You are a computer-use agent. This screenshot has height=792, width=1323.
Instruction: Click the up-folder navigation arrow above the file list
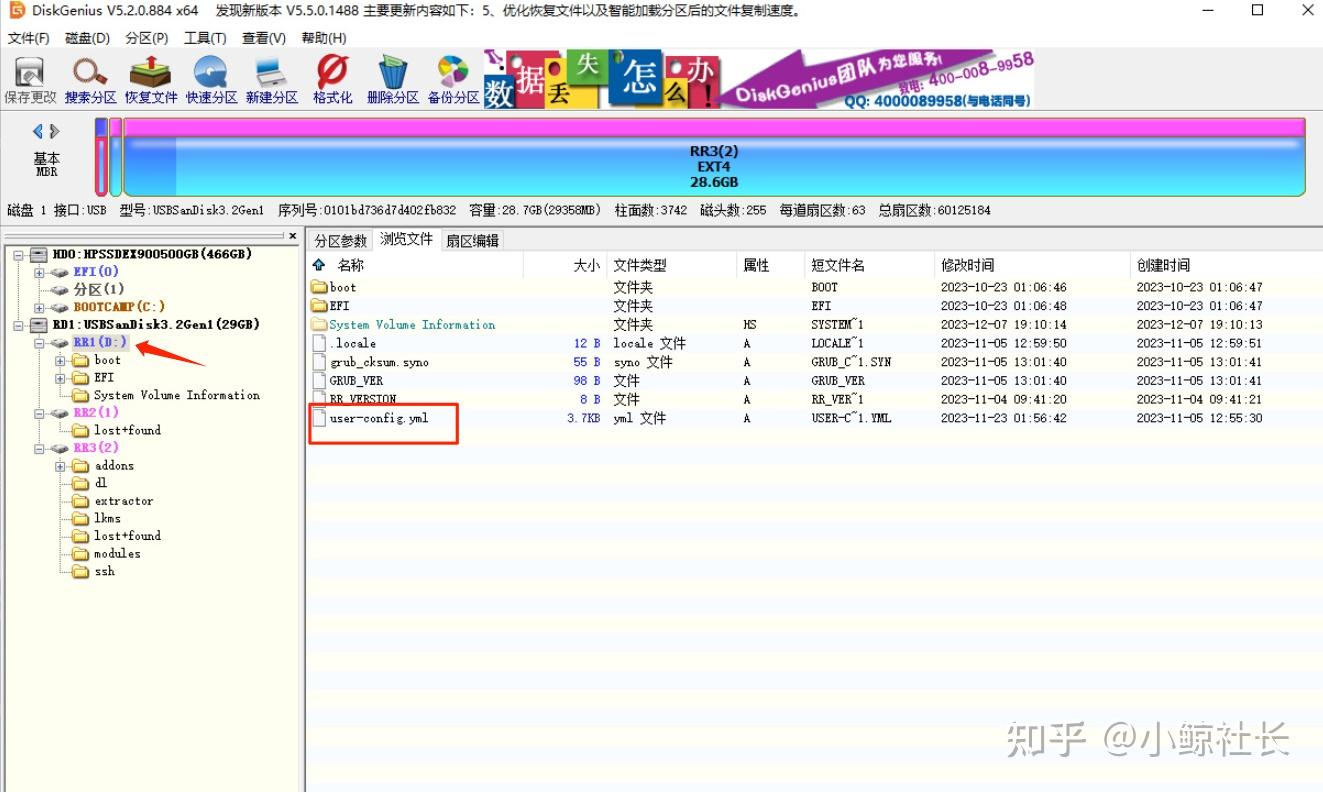pos(316,263)
